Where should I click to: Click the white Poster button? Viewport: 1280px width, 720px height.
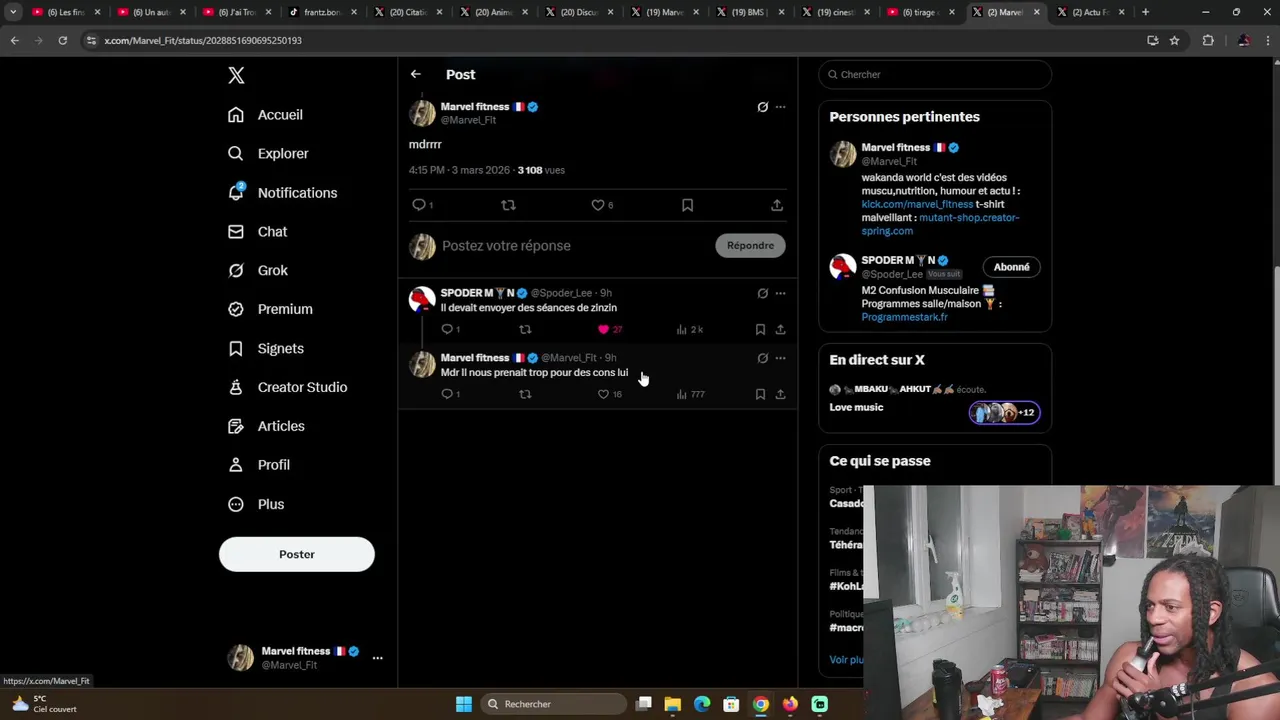click(297, 554)
